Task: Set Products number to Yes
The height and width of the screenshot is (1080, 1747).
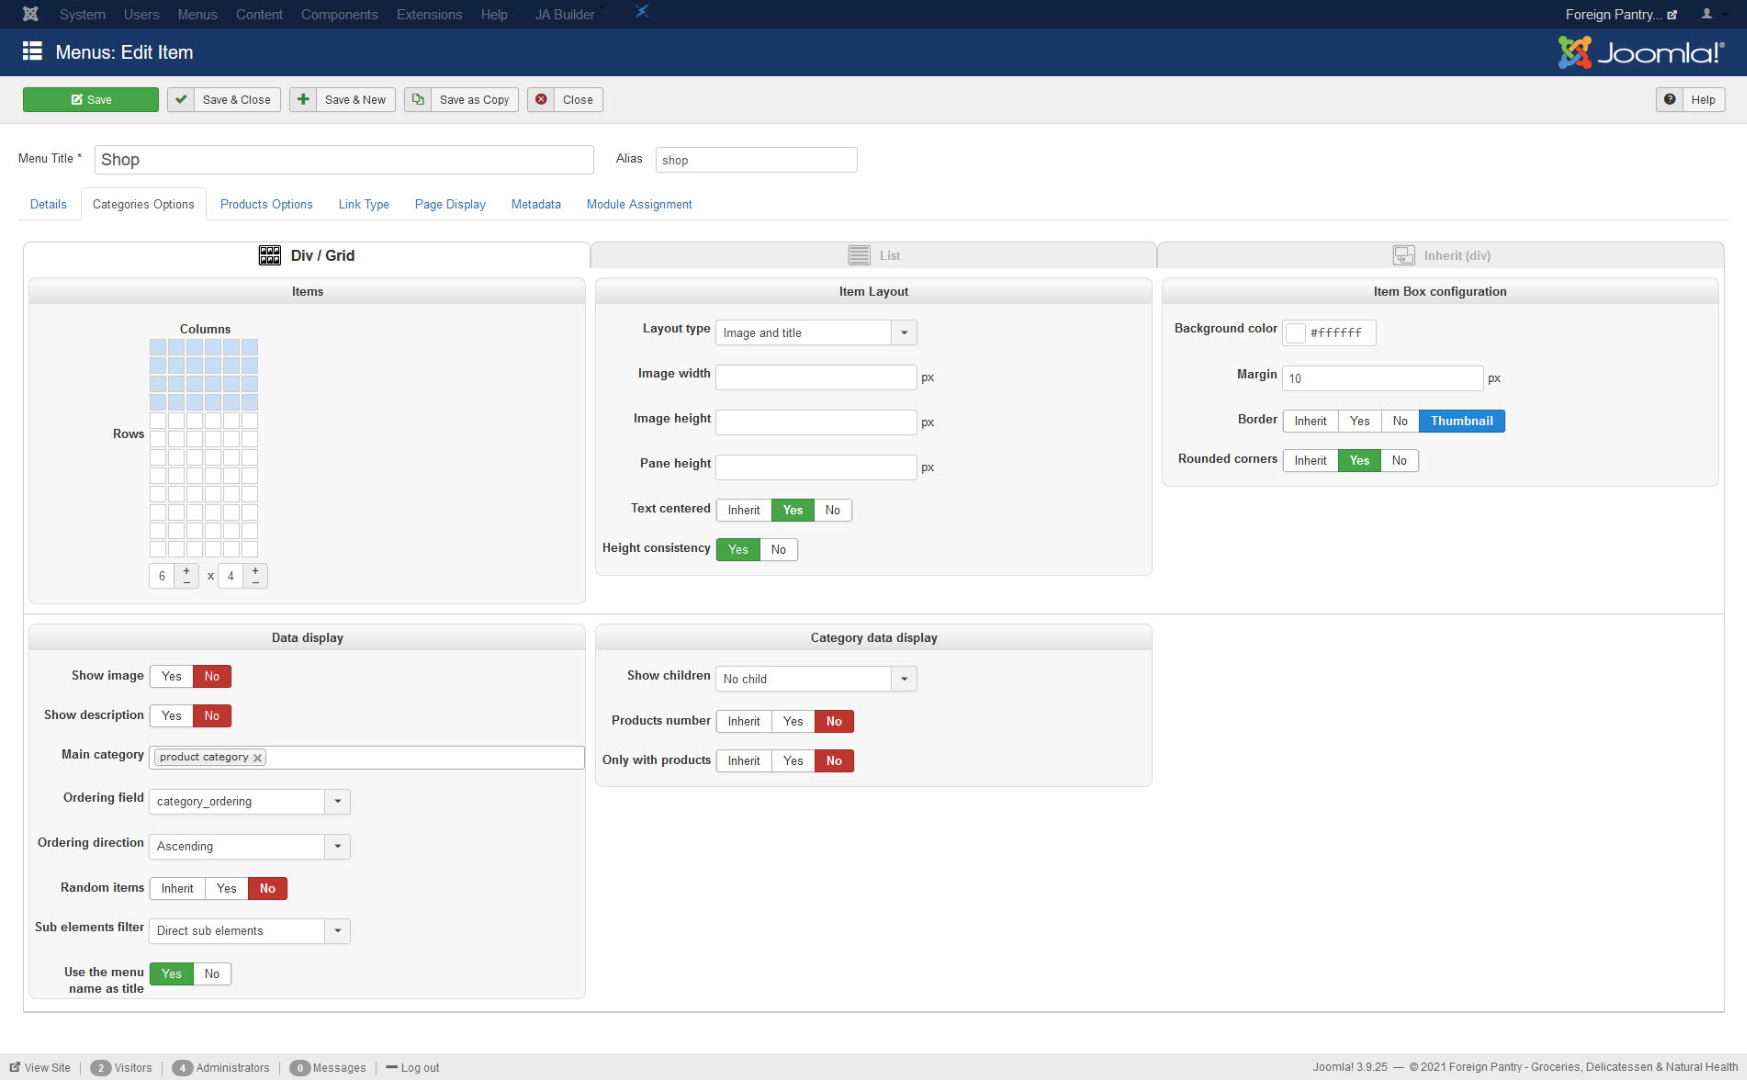Action: click(x=793, y=722)
